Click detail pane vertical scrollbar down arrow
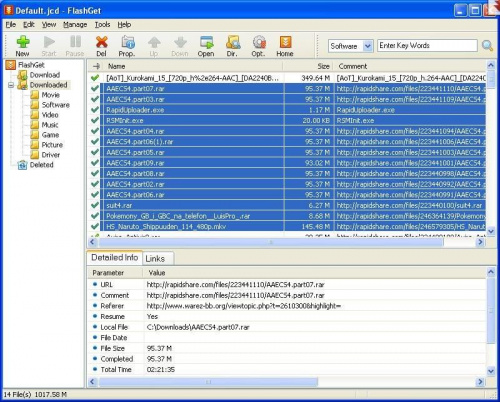The width and height of the screenshot is (500, 402). (x=491, y=371)
